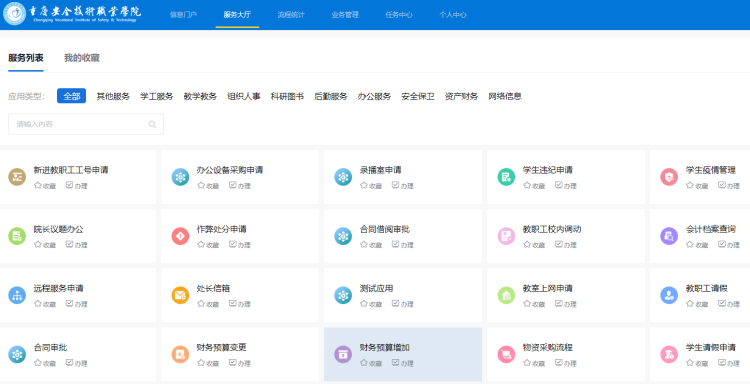
Task: Click the 教室上网申请 green icon
Action: pyautogui.click(x=506, y=295)
